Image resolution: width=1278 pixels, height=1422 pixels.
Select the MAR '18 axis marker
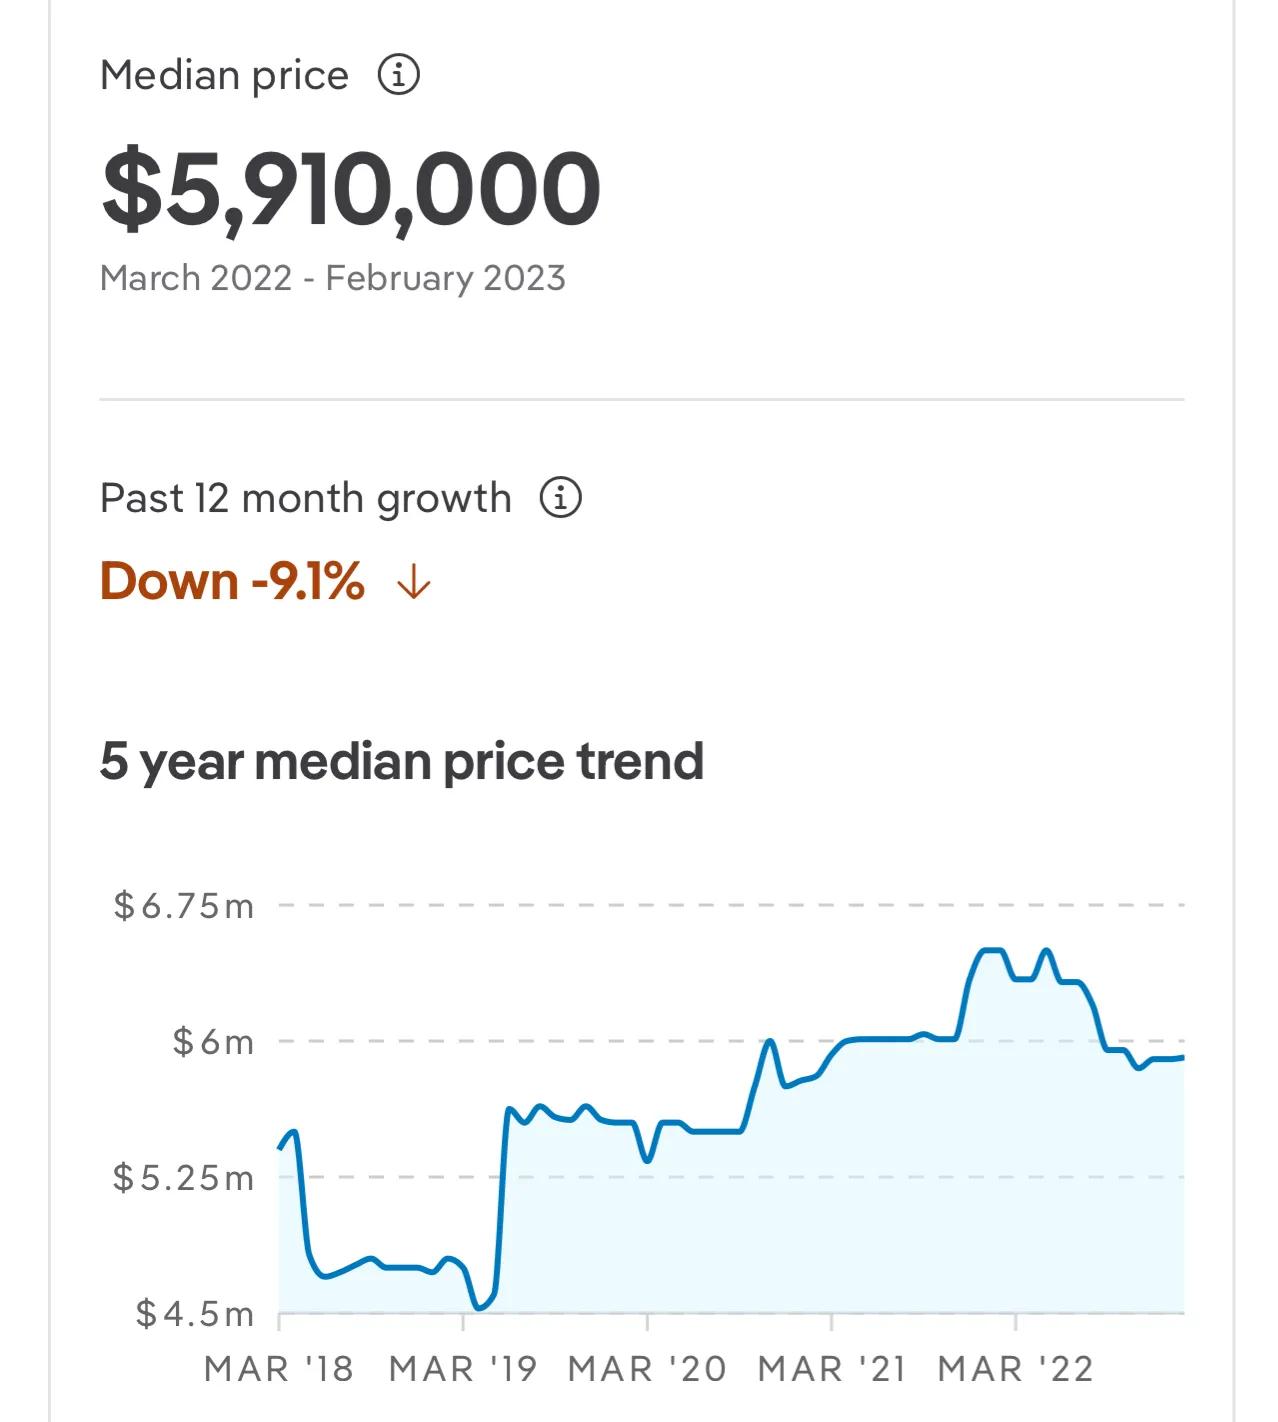(x=279, y=1368)
